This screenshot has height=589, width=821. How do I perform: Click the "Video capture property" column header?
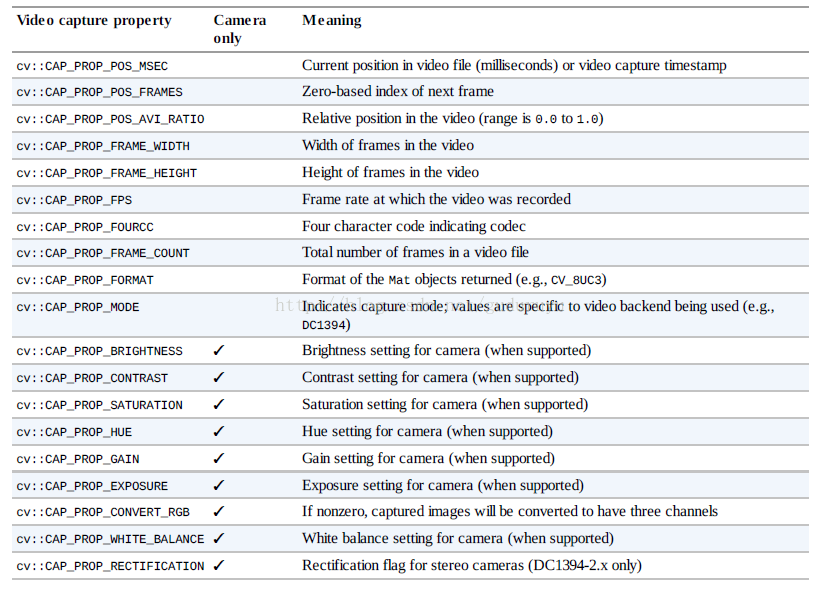[x=94, y=21]
